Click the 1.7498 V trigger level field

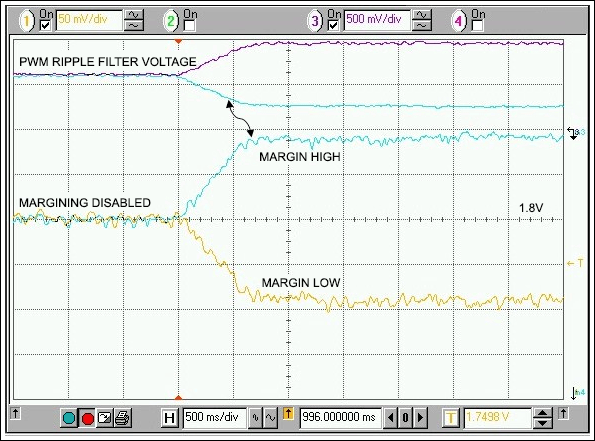[497, 418]
